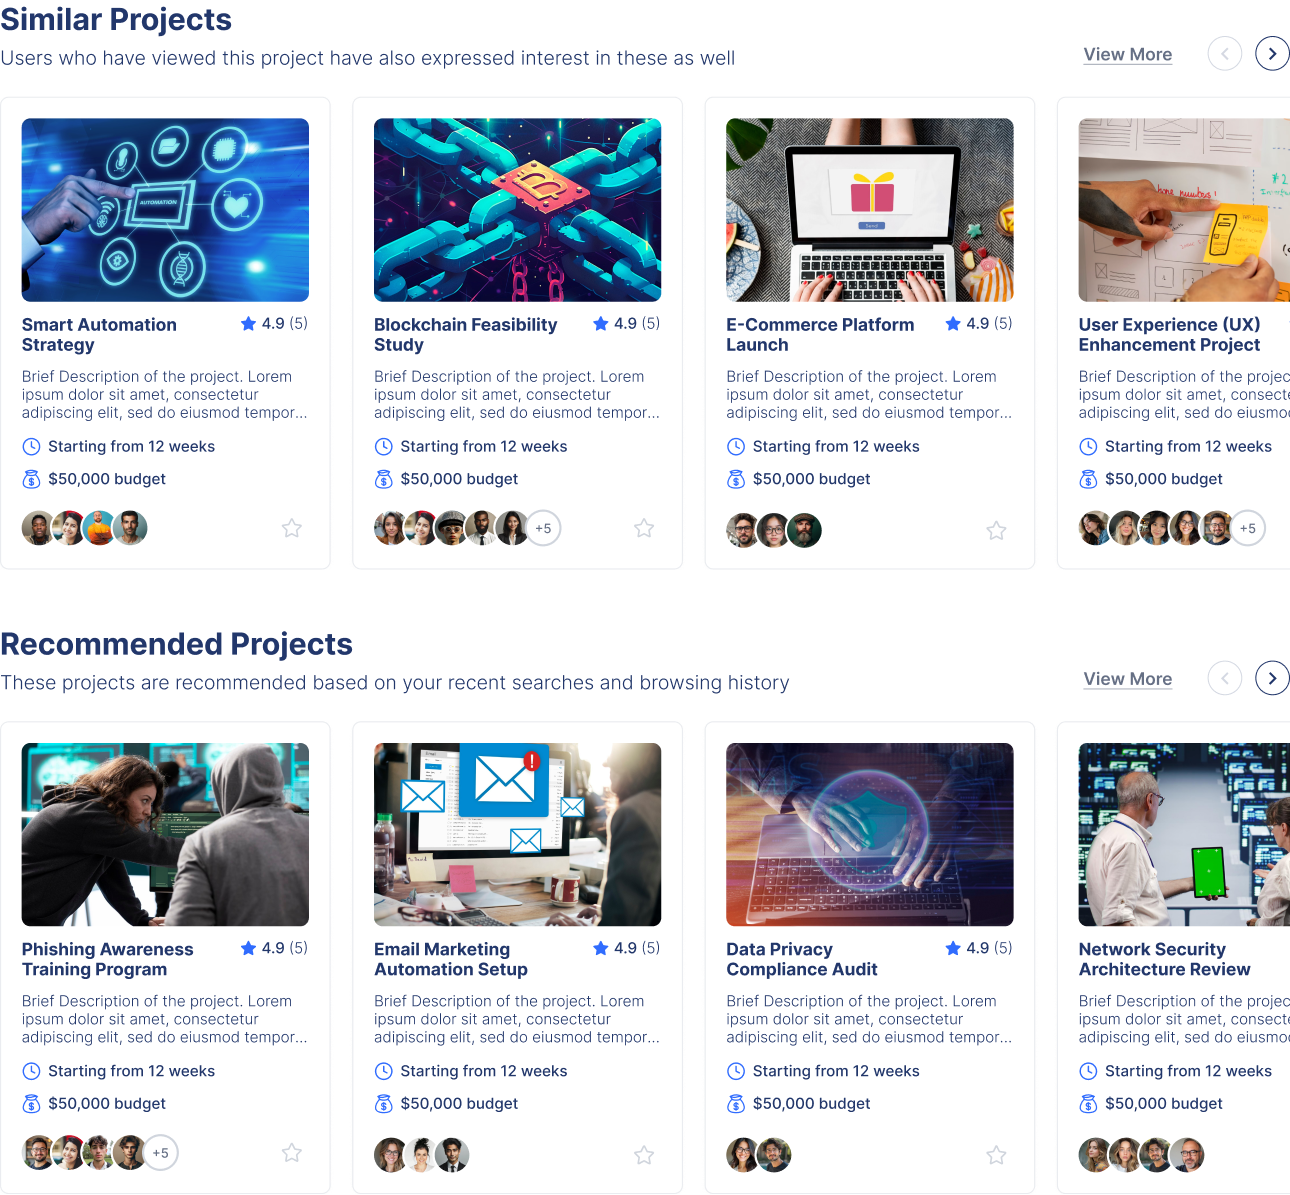Click clock icon on Smart Automation Strategy
Image resolution: width=1290 pixels, height=1195 pixels.
31,447
